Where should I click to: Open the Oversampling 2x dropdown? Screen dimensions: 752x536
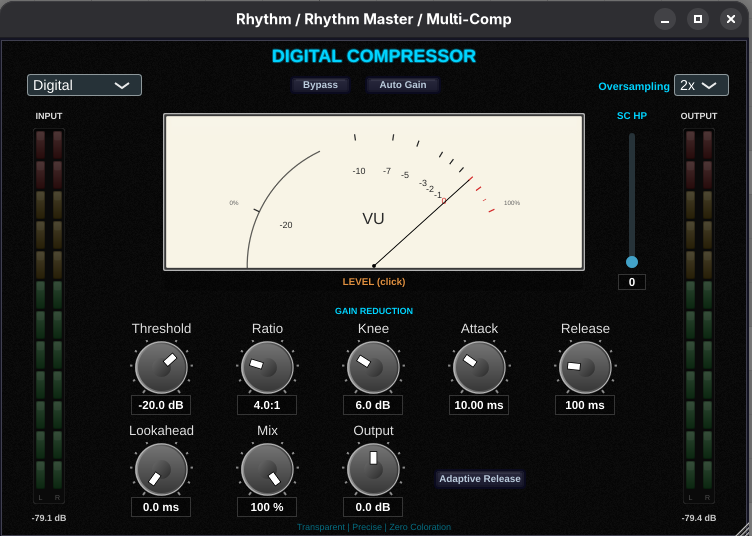pos(701,85)
